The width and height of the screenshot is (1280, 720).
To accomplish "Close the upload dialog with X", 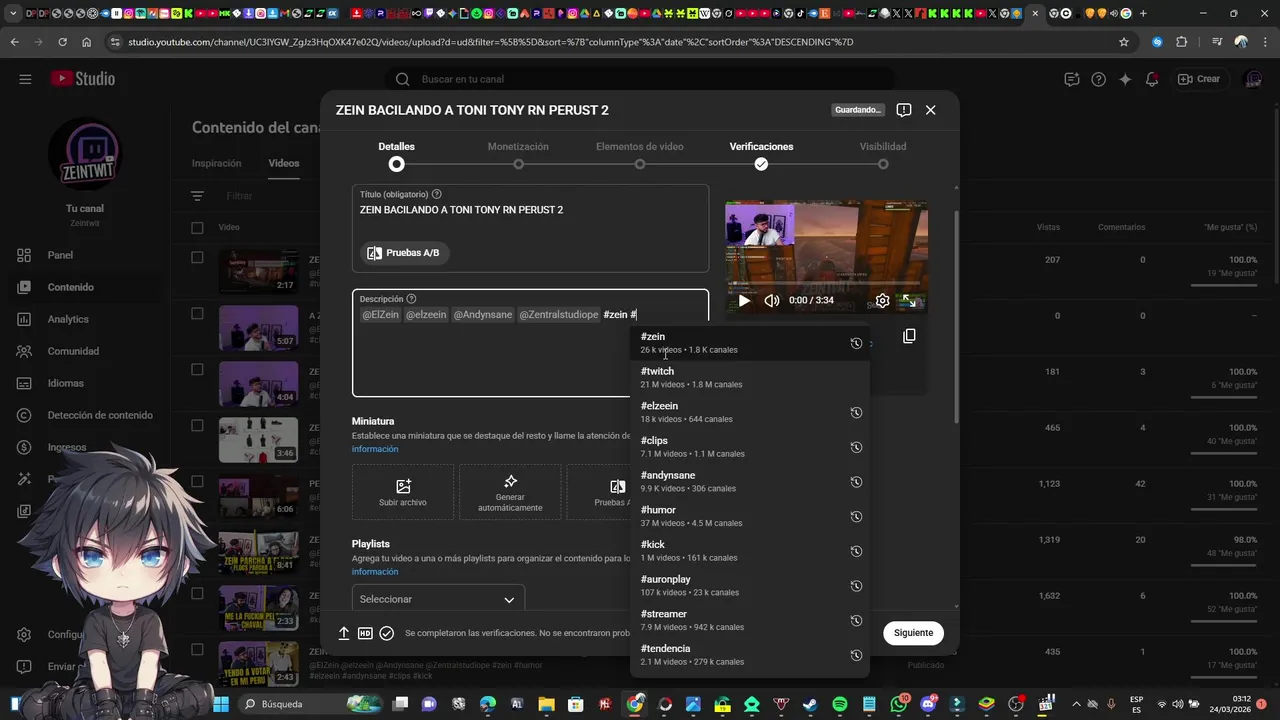I will 930,110.
